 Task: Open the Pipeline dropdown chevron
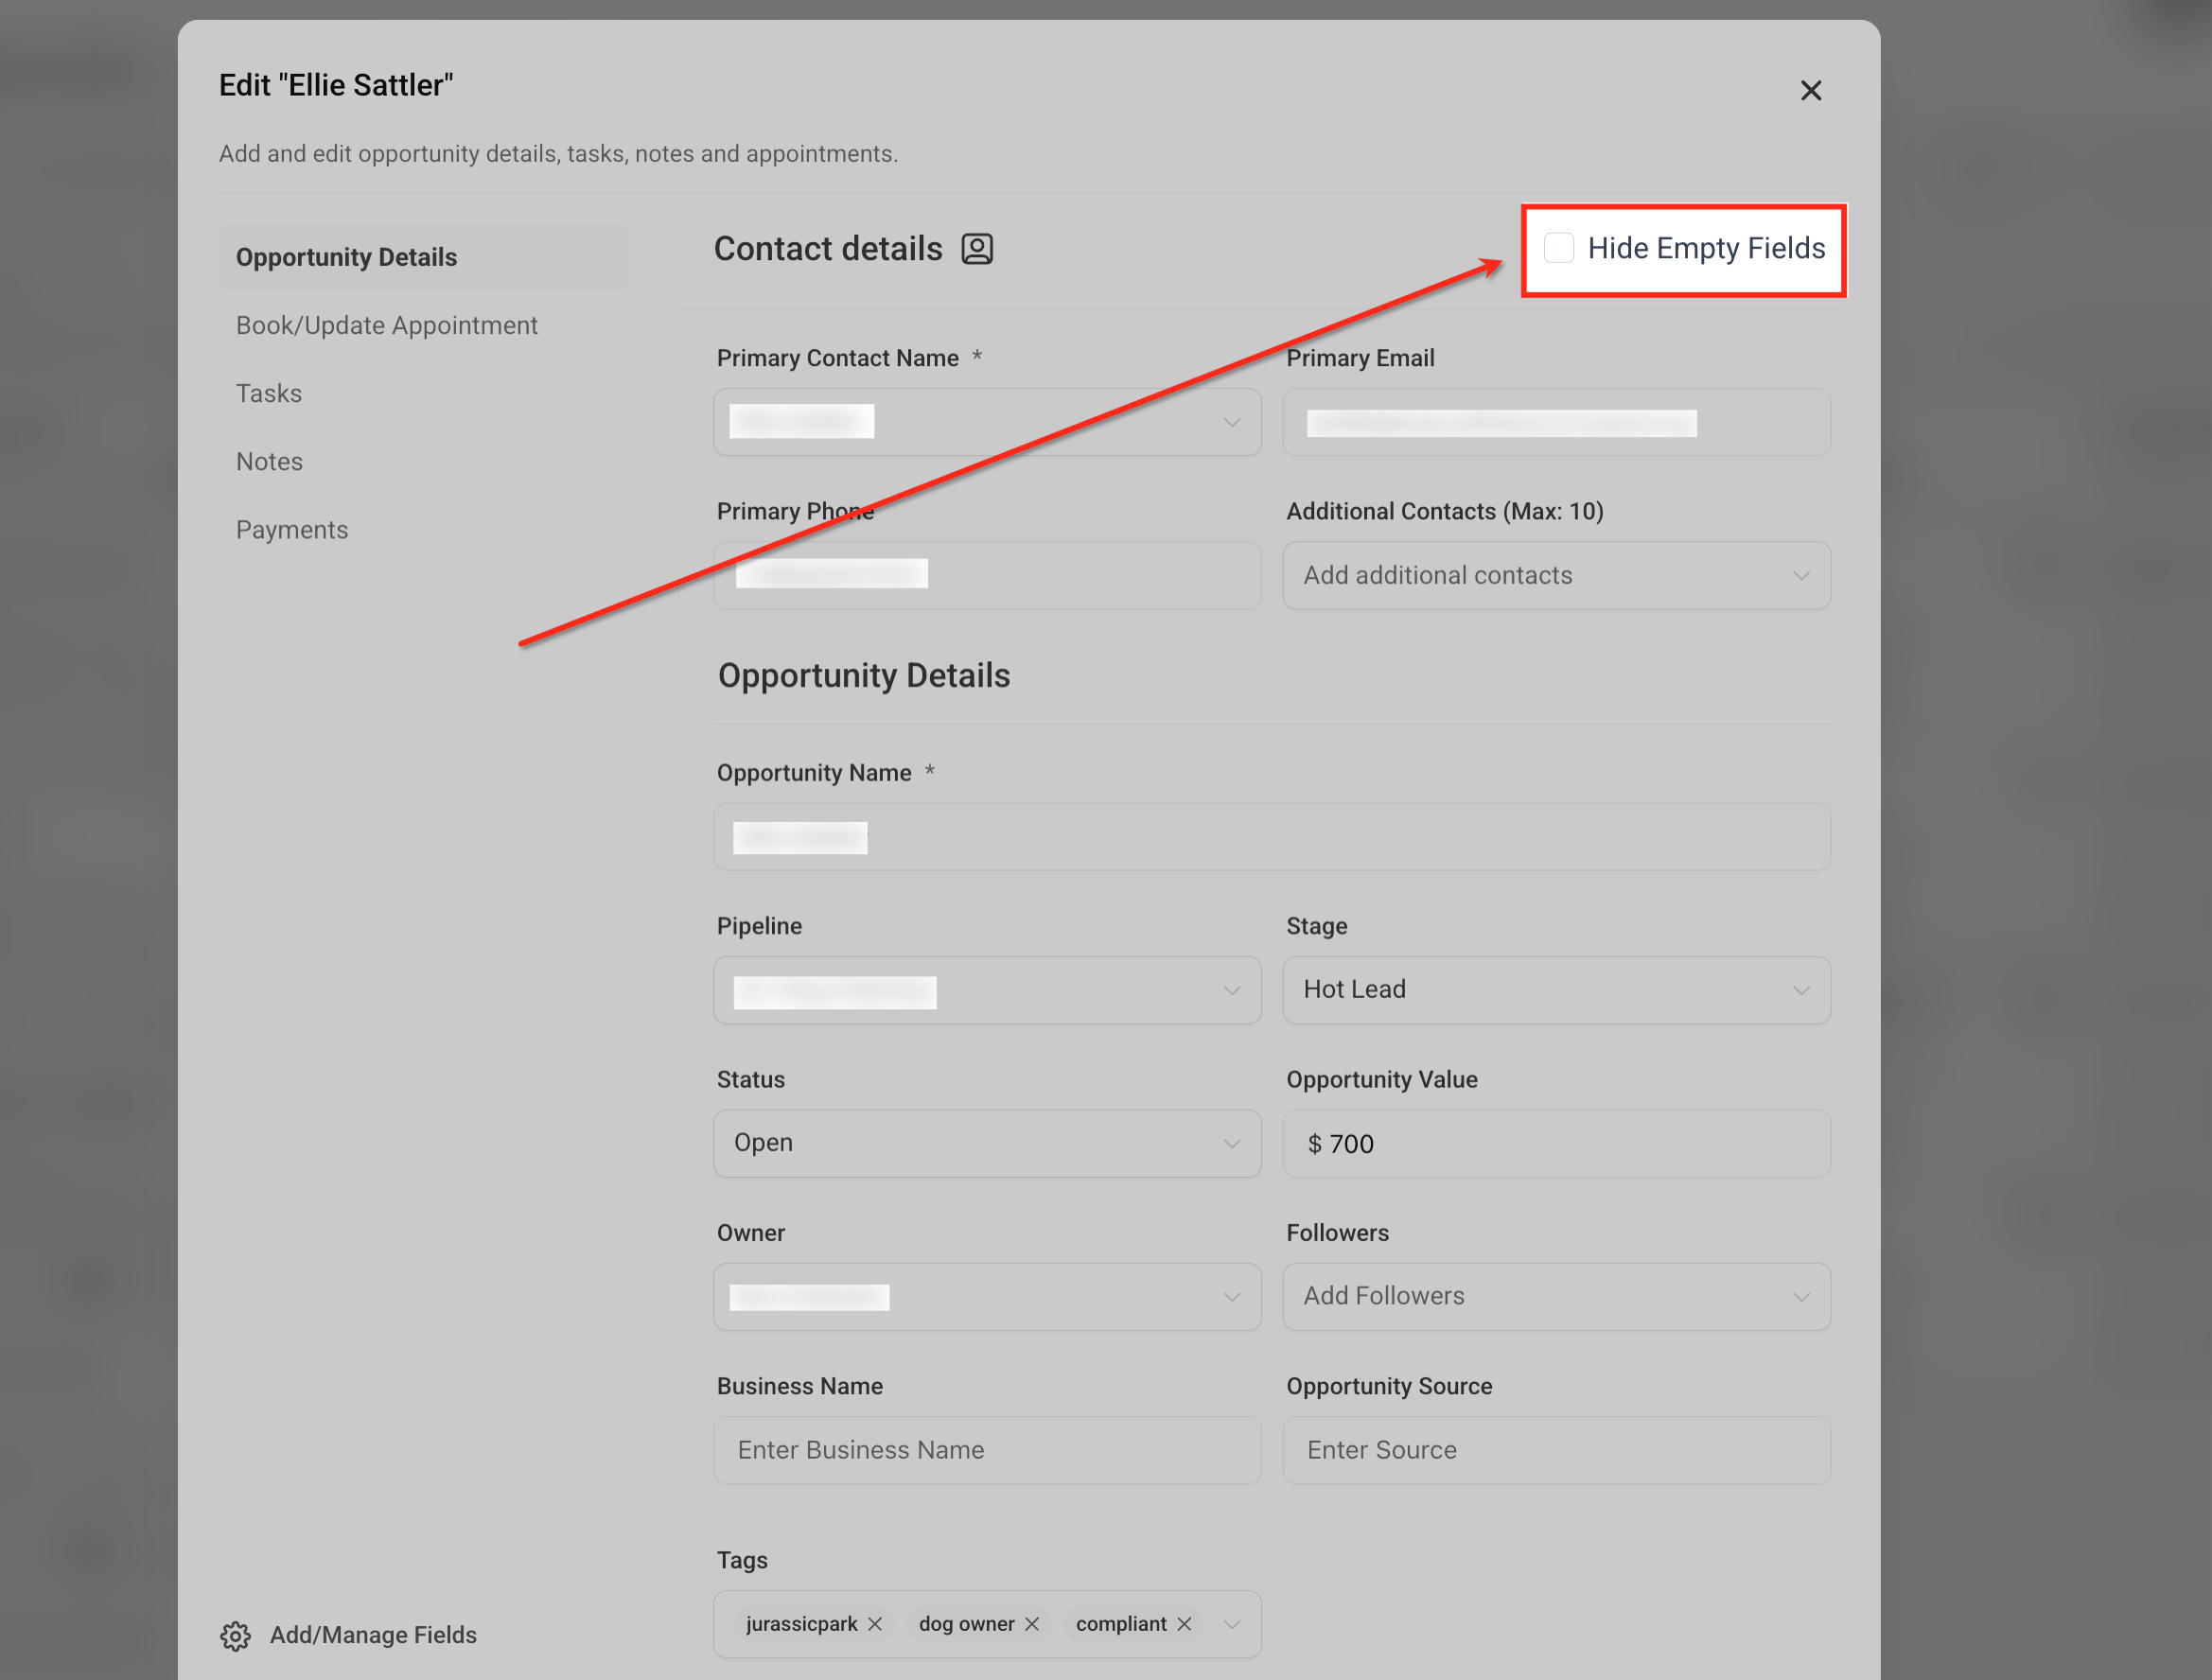coord(1231,990)
